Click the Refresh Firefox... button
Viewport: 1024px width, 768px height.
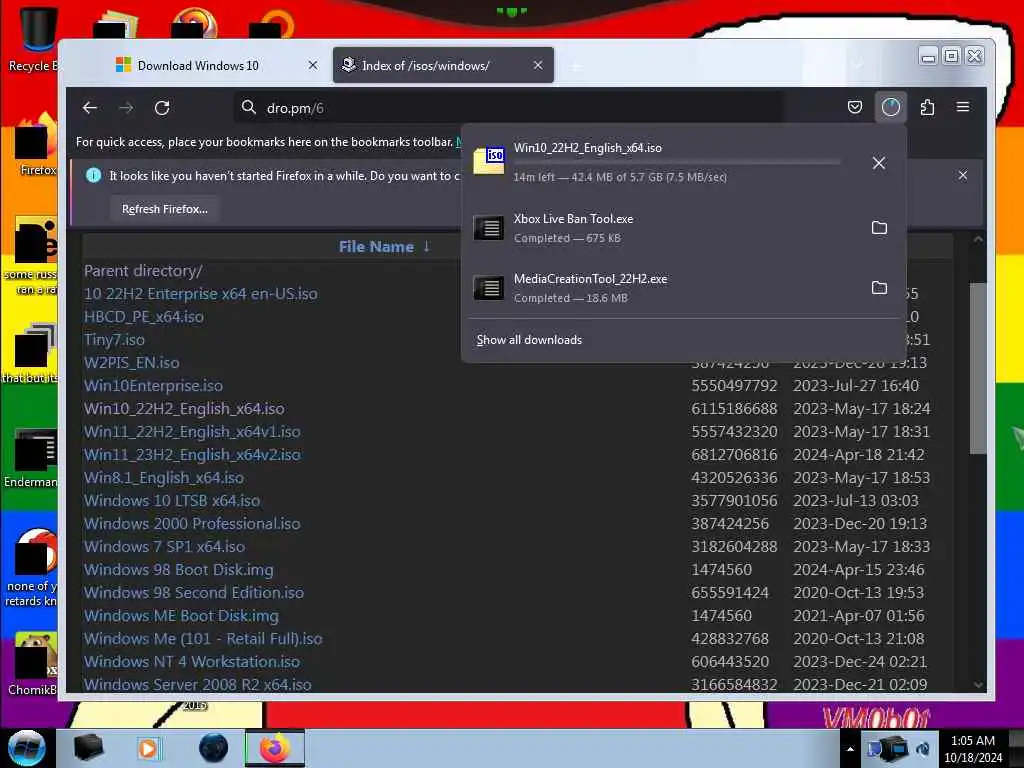165,209
